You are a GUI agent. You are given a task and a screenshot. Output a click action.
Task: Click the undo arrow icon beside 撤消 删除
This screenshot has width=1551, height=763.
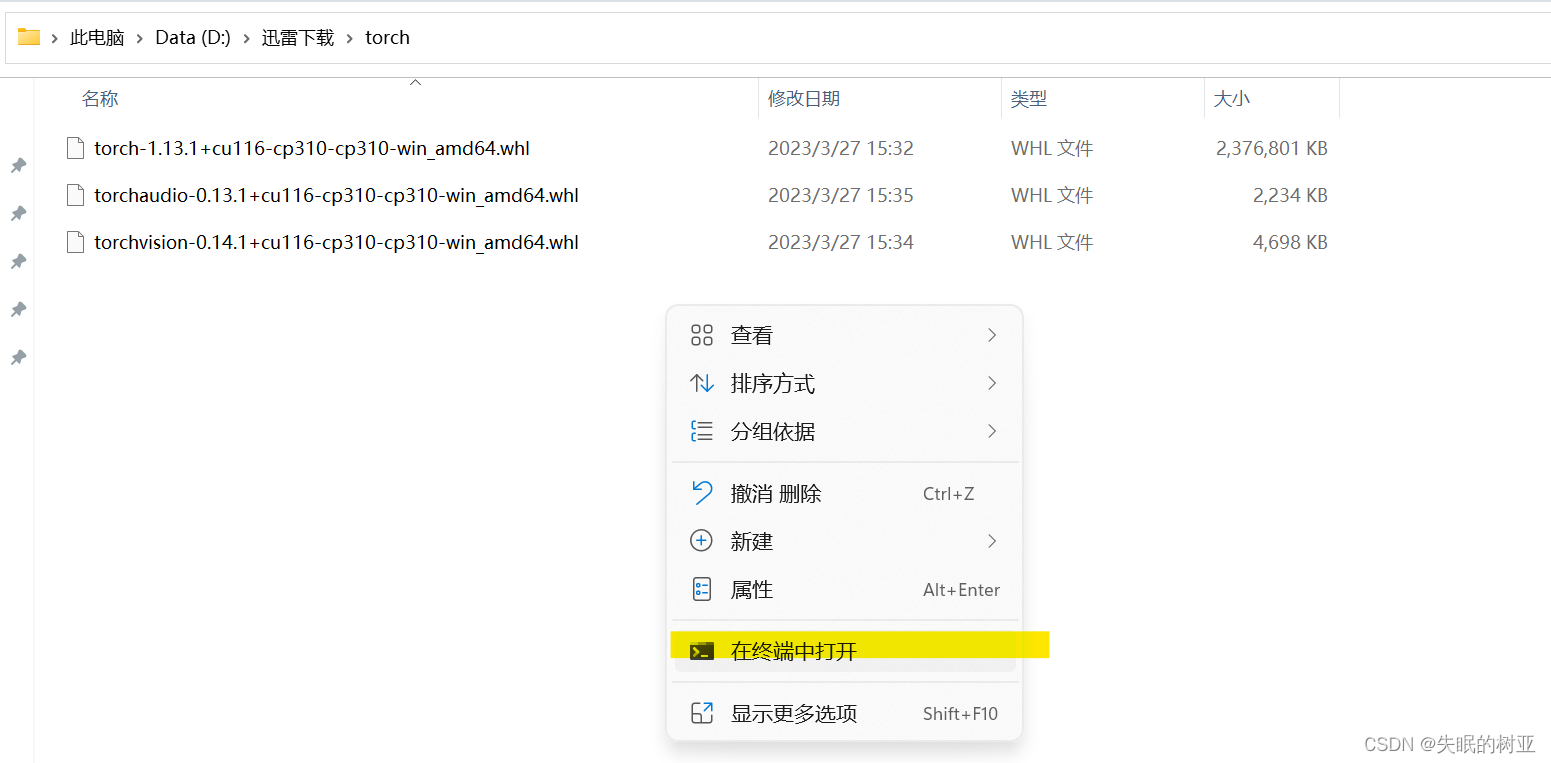702,493
